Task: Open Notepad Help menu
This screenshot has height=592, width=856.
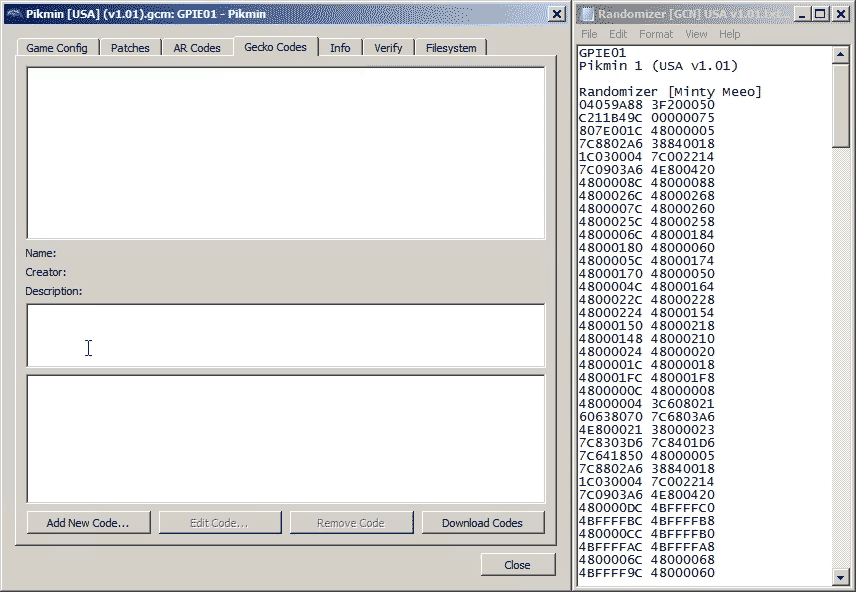Action: [729, 34]
